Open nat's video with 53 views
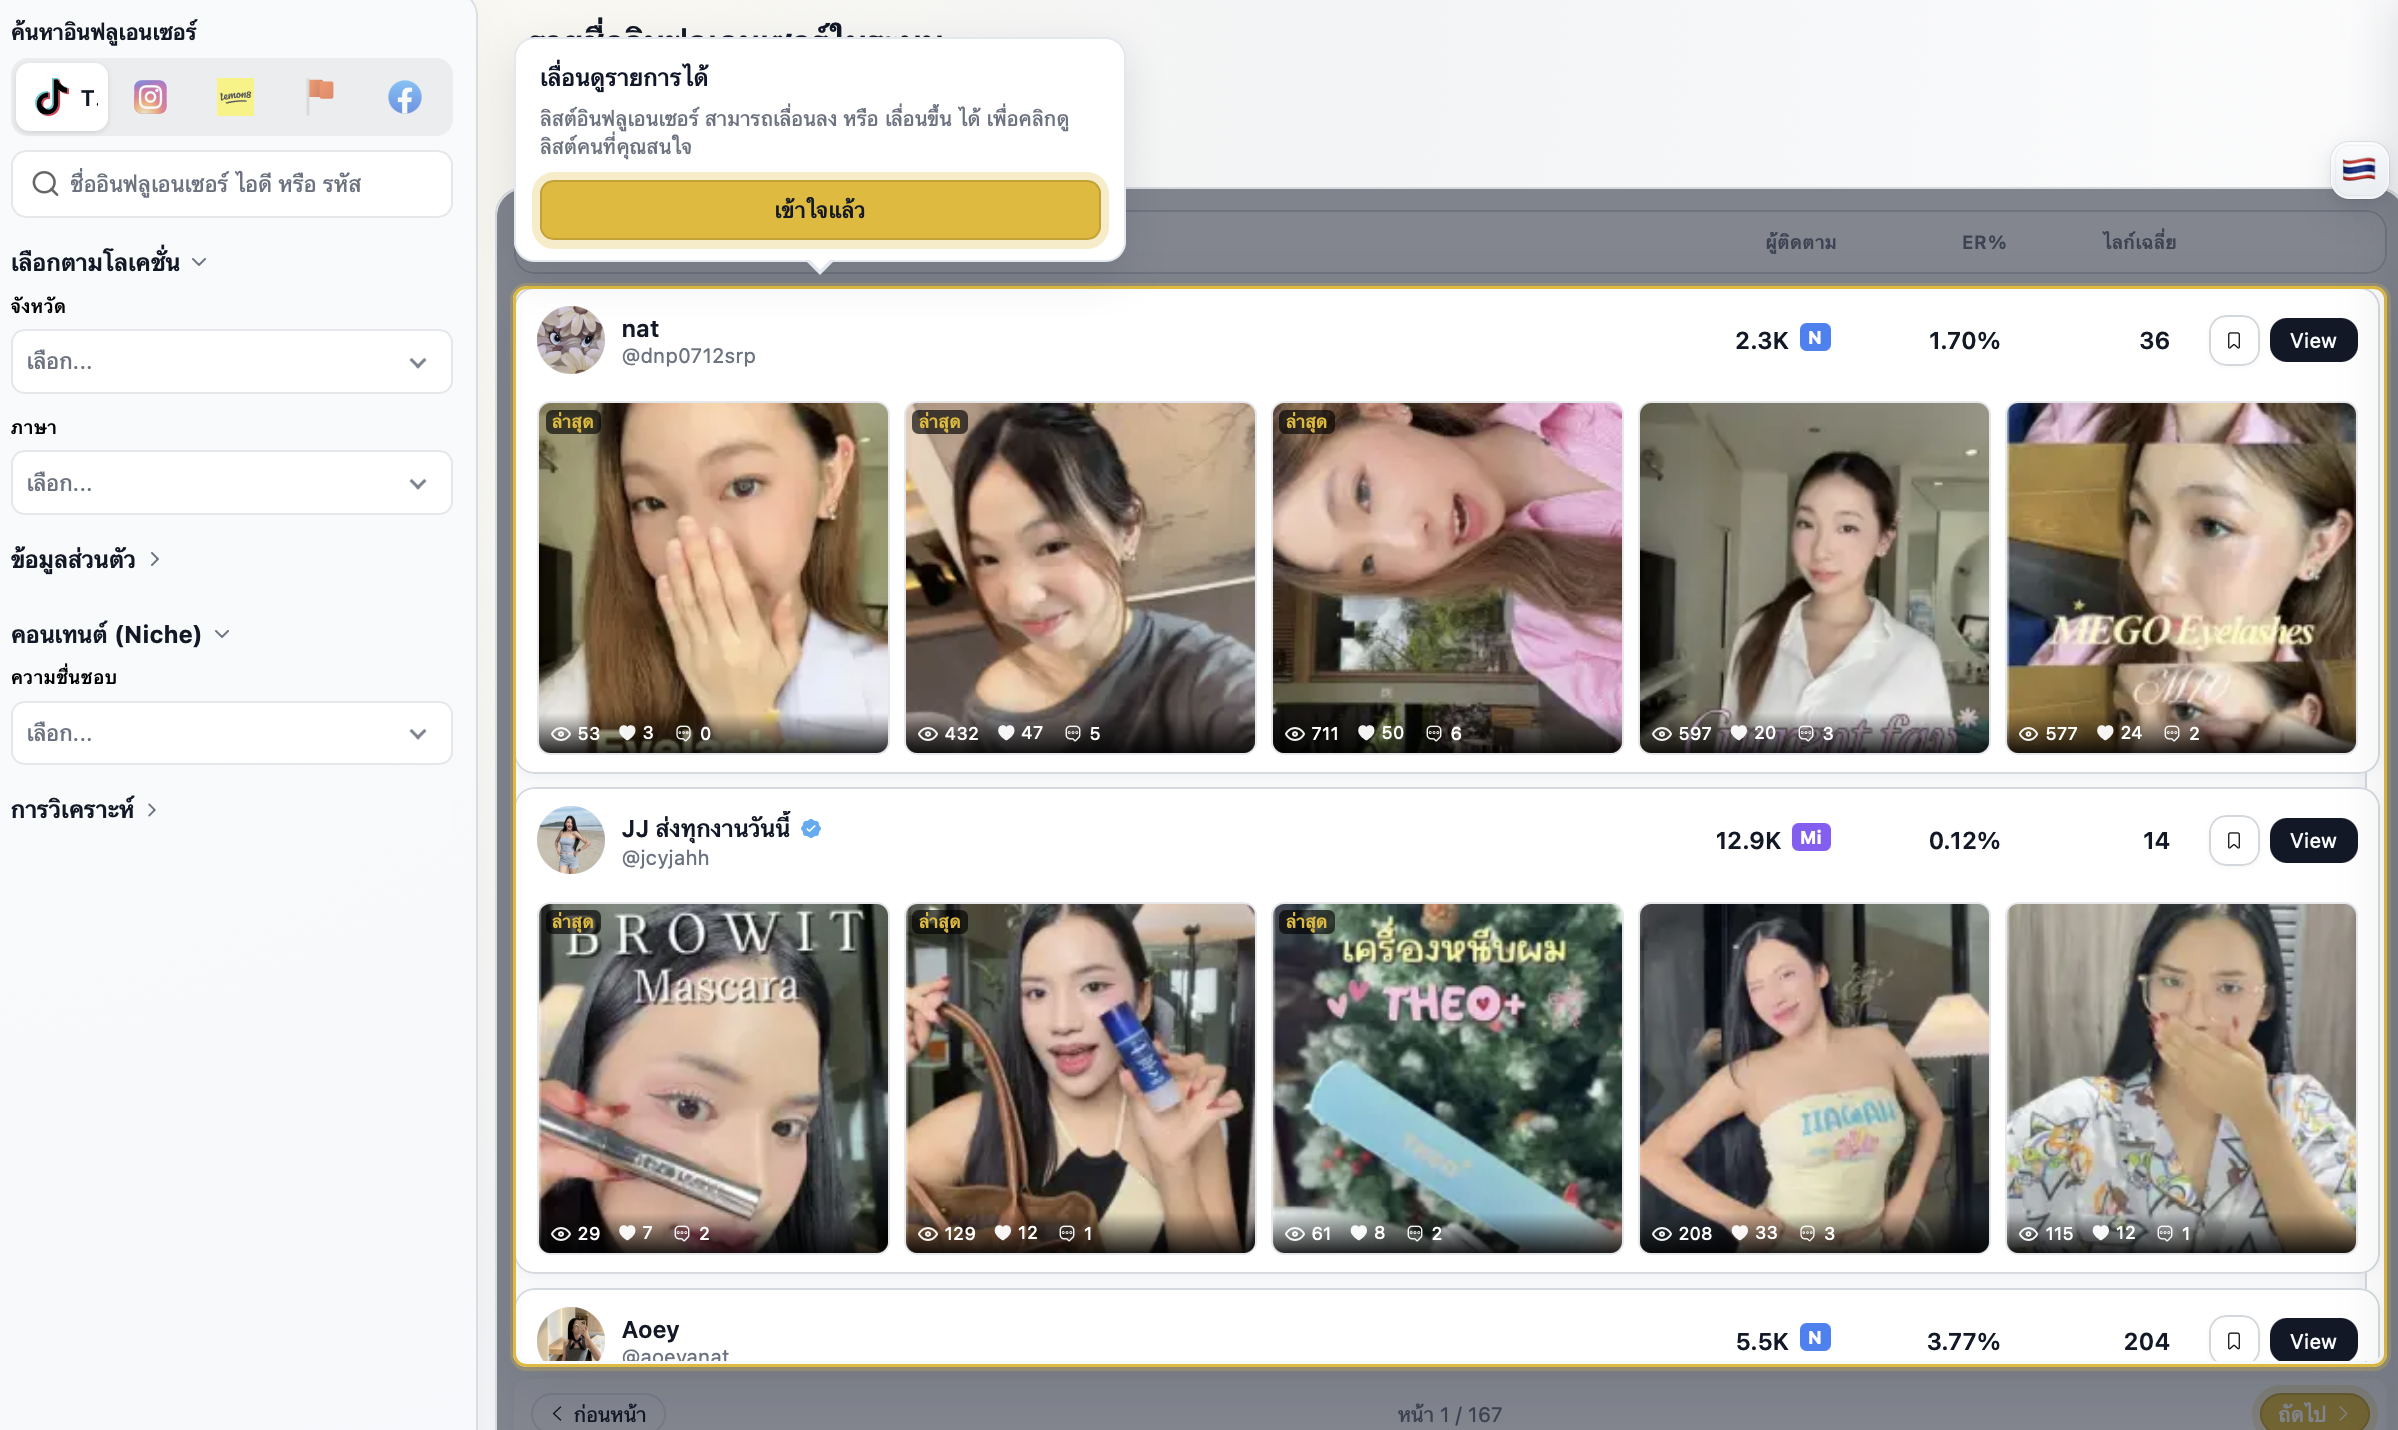The width and height of the screenshot is (2398, 1430). [x=713, y=578]
